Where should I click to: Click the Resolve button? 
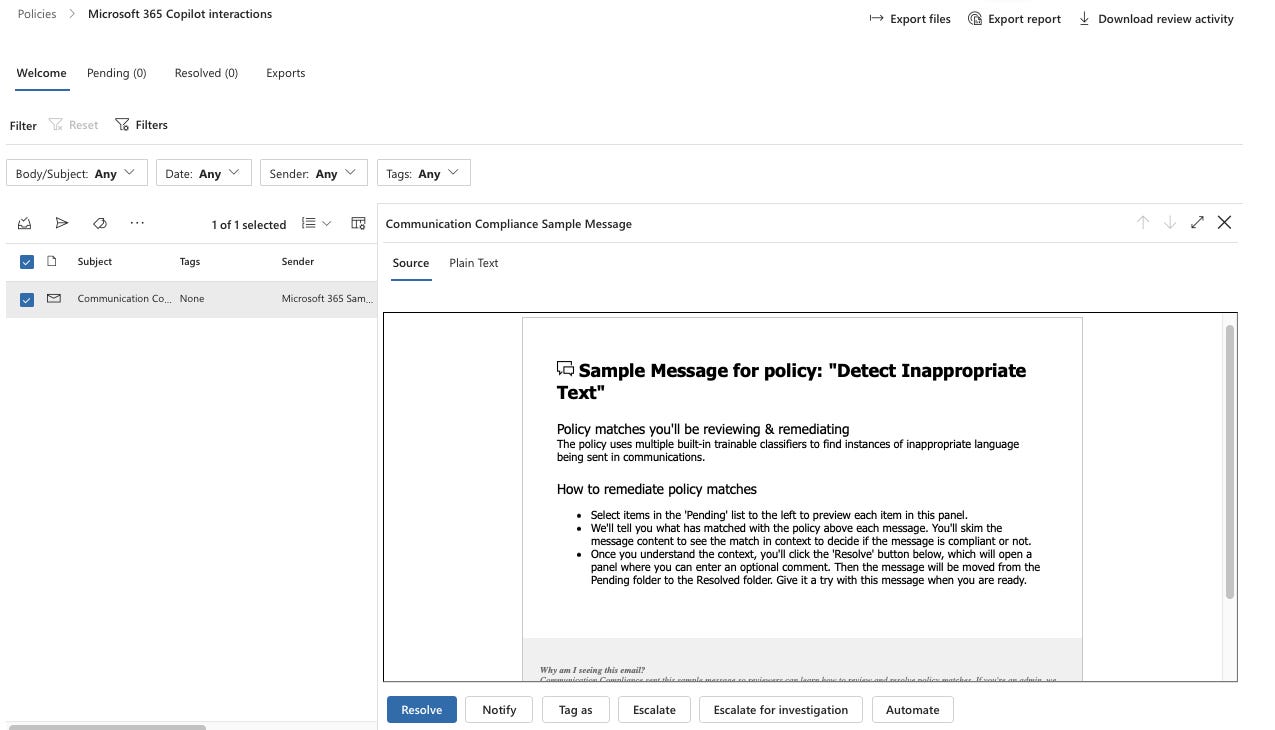[x=422, y=710]
